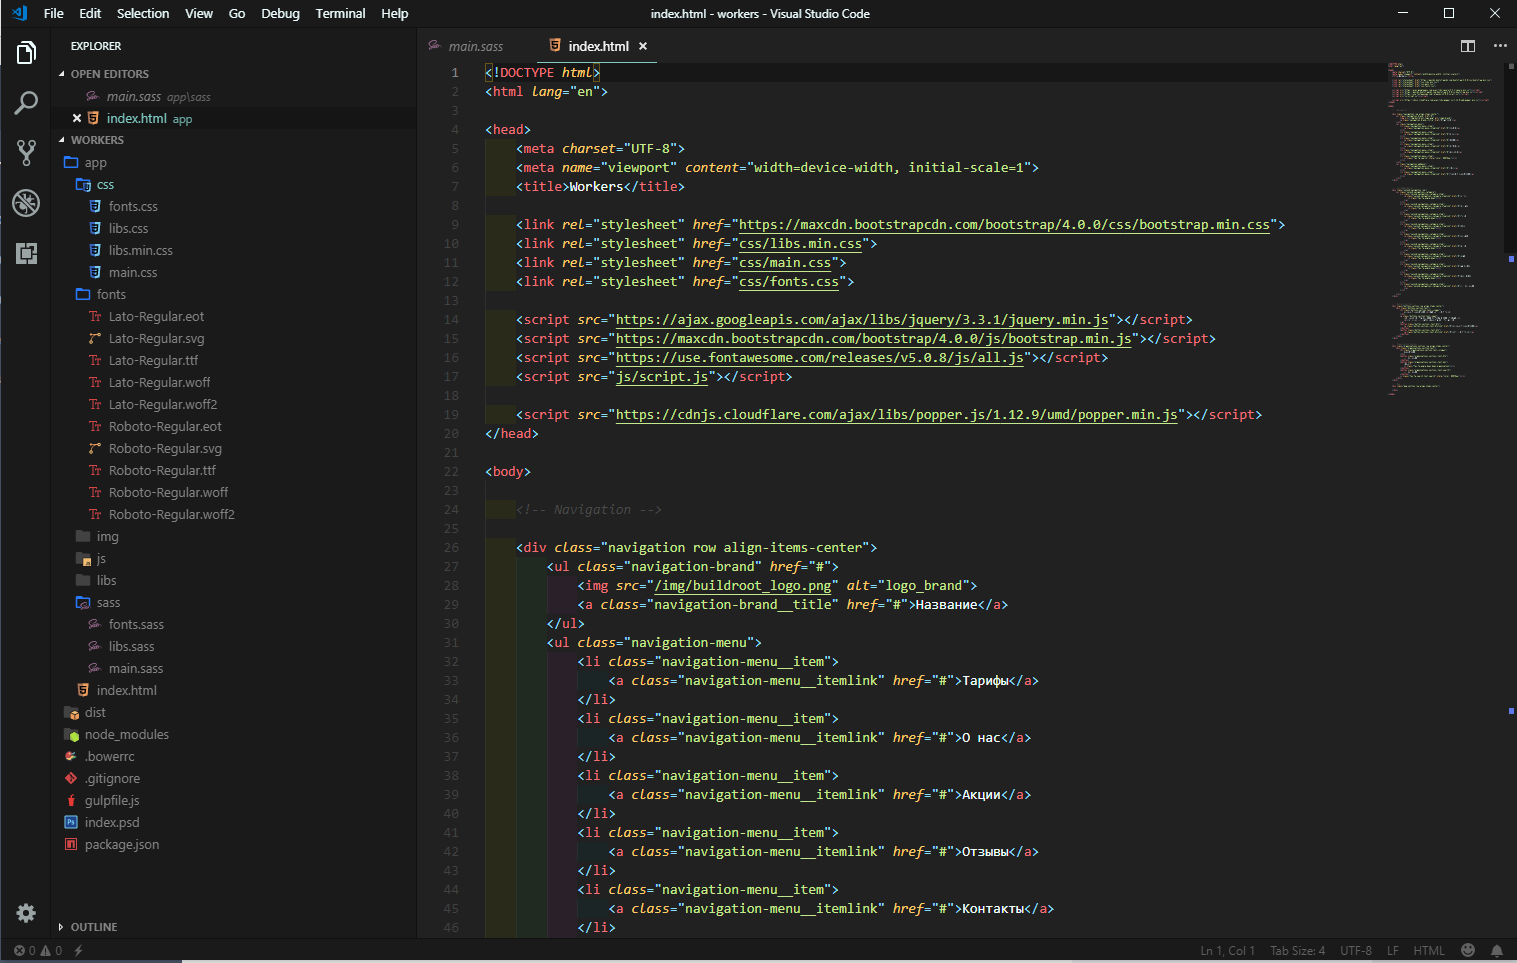This screenshot has width=1517, height=963.
Task: Close the index.html editor tab
Action: tap(643, 46)
